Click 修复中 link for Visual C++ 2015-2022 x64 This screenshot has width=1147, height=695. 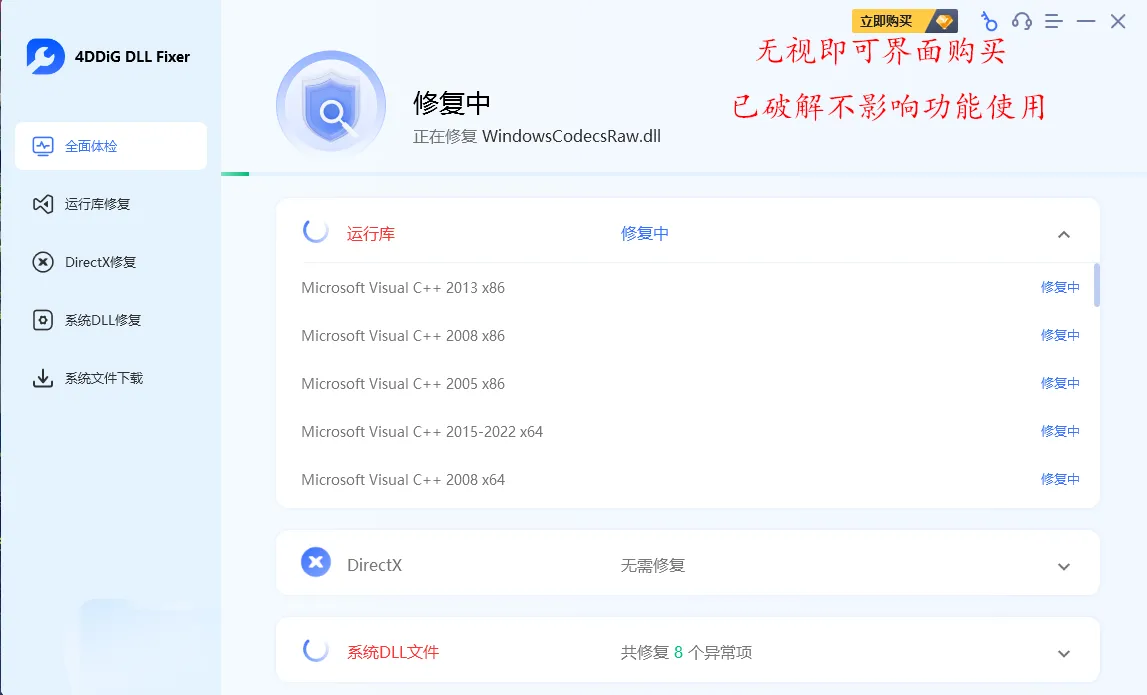pyautogui.click(x=1060, y=431)
